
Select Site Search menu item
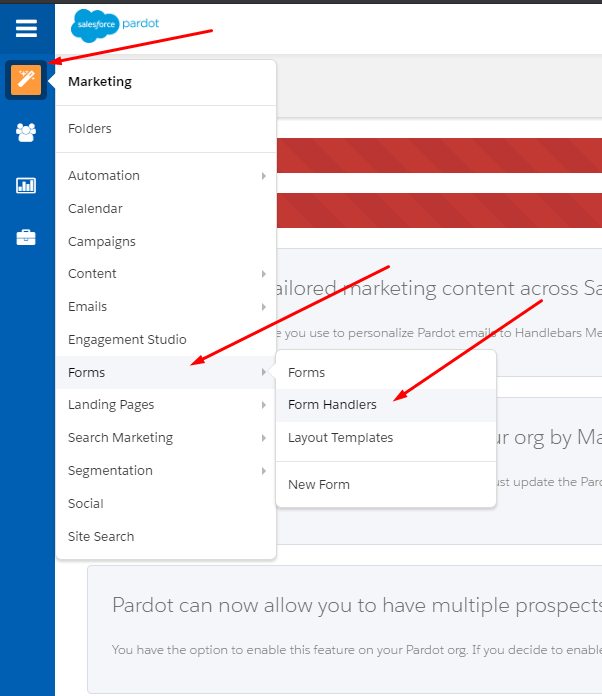click(x=166, y=536)
